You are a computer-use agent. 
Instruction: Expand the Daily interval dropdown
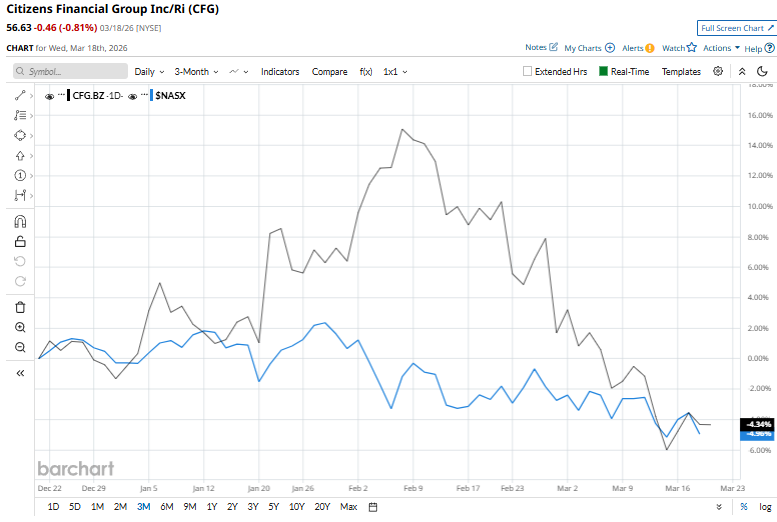coord(148,72)
